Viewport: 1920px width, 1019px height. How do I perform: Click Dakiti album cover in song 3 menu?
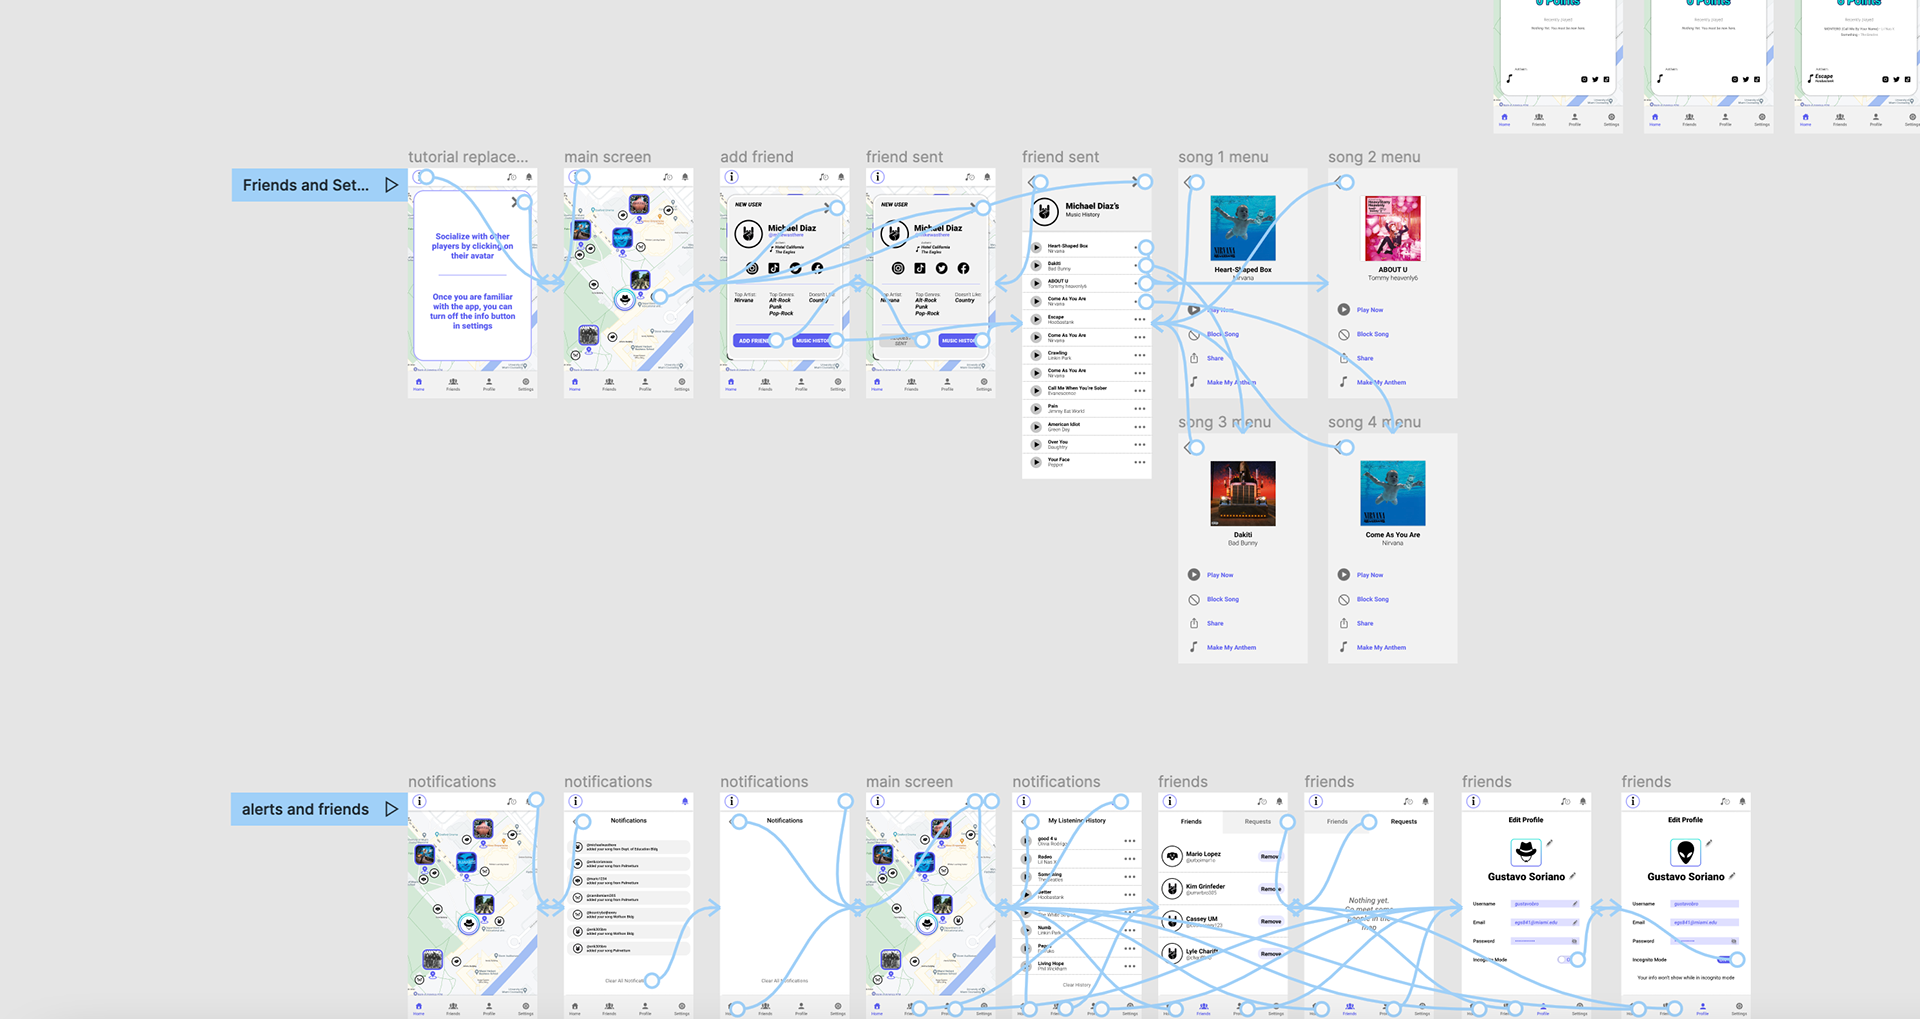coord(1243,493)
